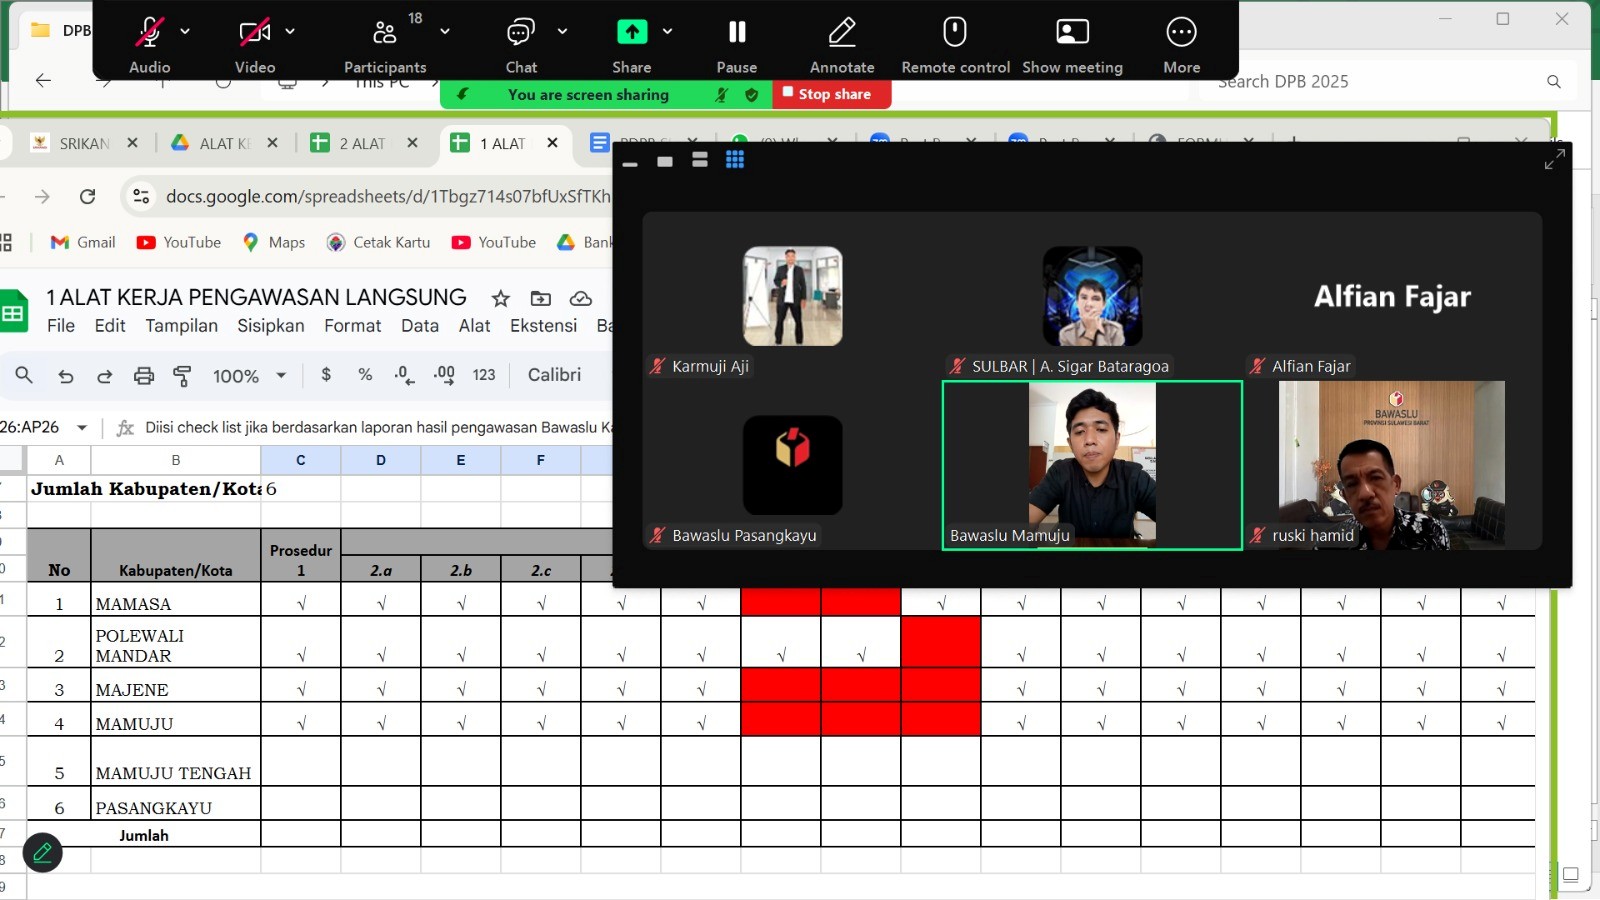
Task: Star the spreadsheet document
Action: click(501, 298)
